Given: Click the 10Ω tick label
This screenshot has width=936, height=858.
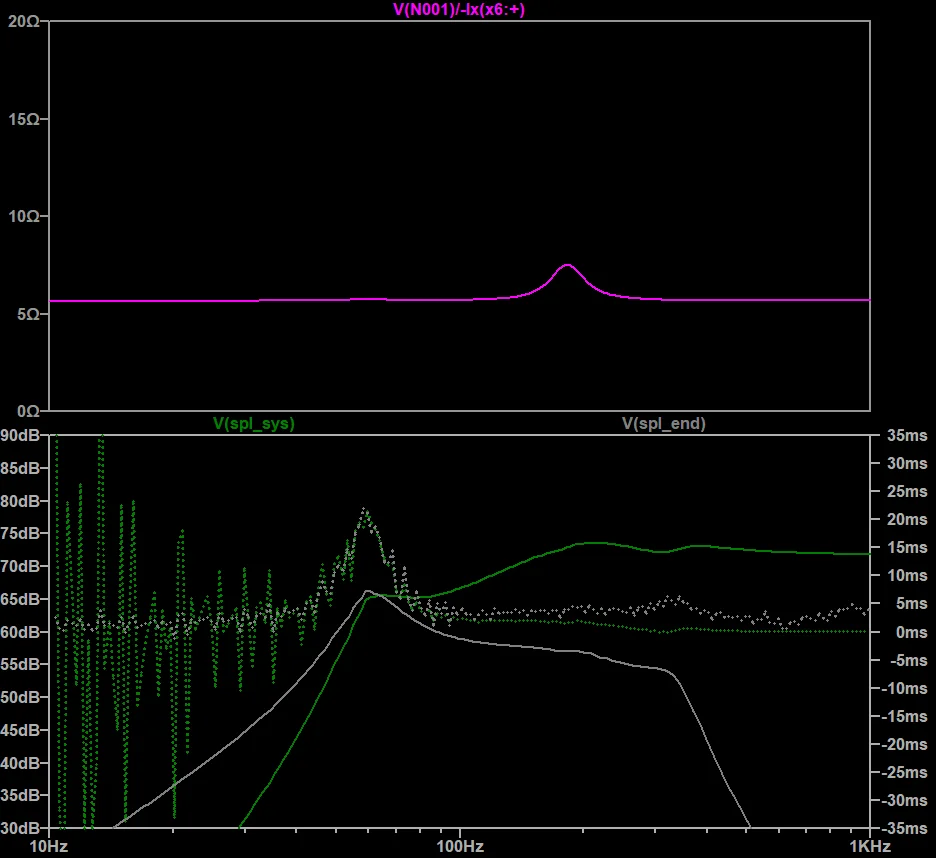Looking at the screenshot, I should pyautogui.click(x=22, y=216).
